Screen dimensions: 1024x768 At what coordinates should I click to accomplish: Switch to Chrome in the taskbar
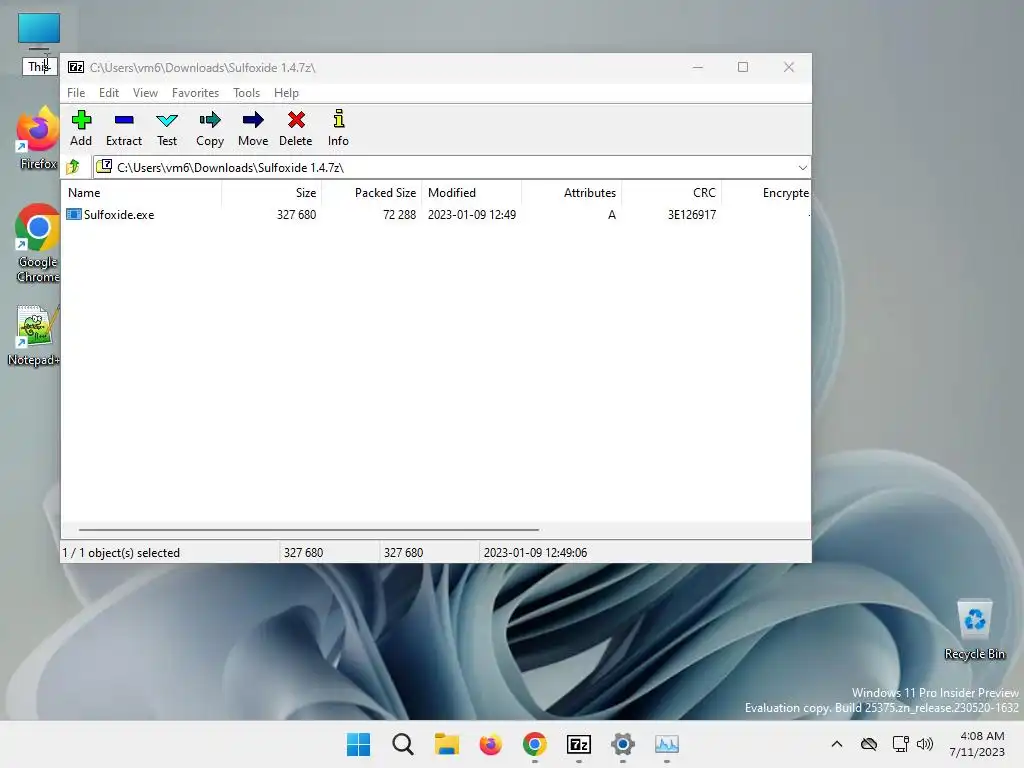[x=535, y=744]
